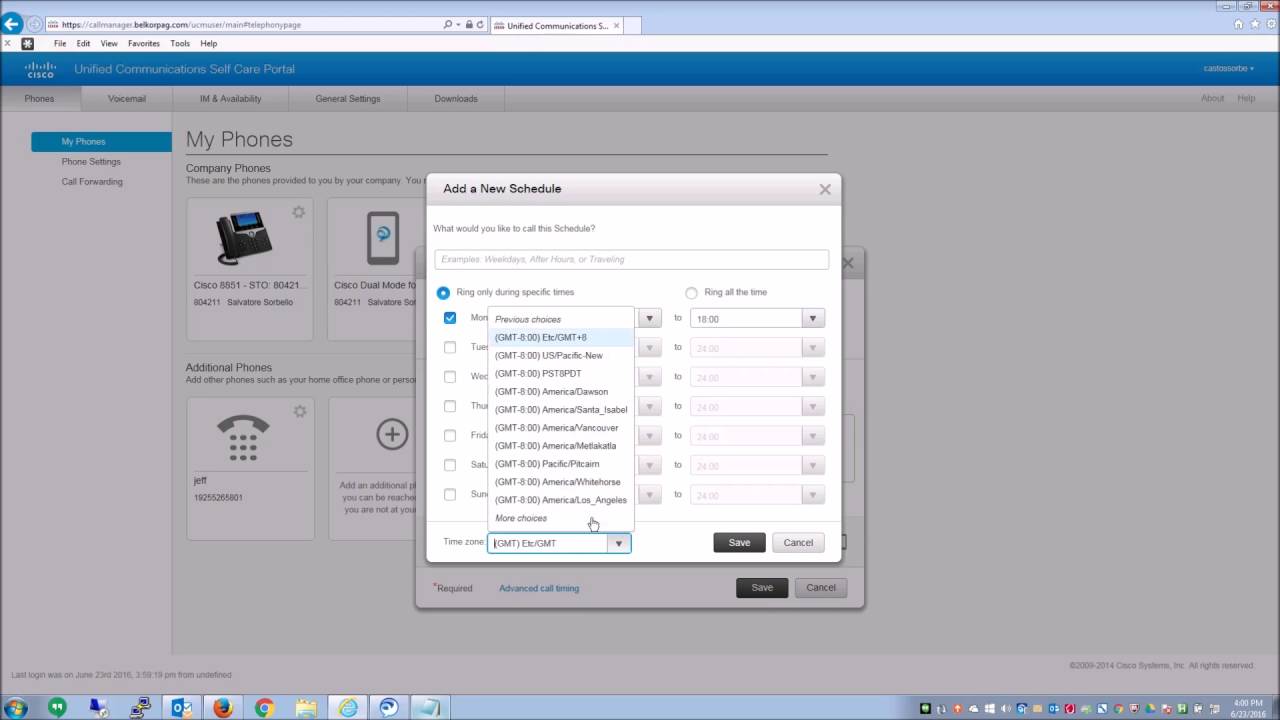
Task: Open the notepad app in taskbar
Action: 430,708
